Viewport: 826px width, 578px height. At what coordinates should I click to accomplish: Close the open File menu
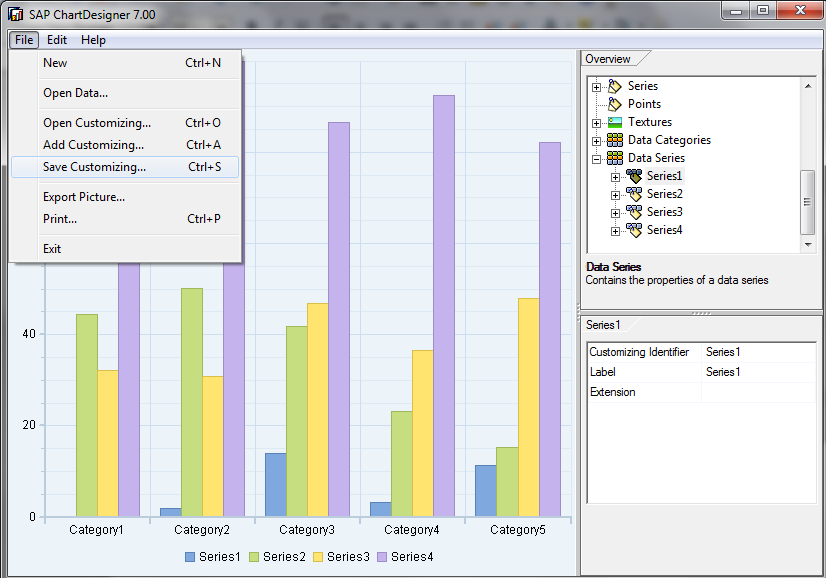24,40
